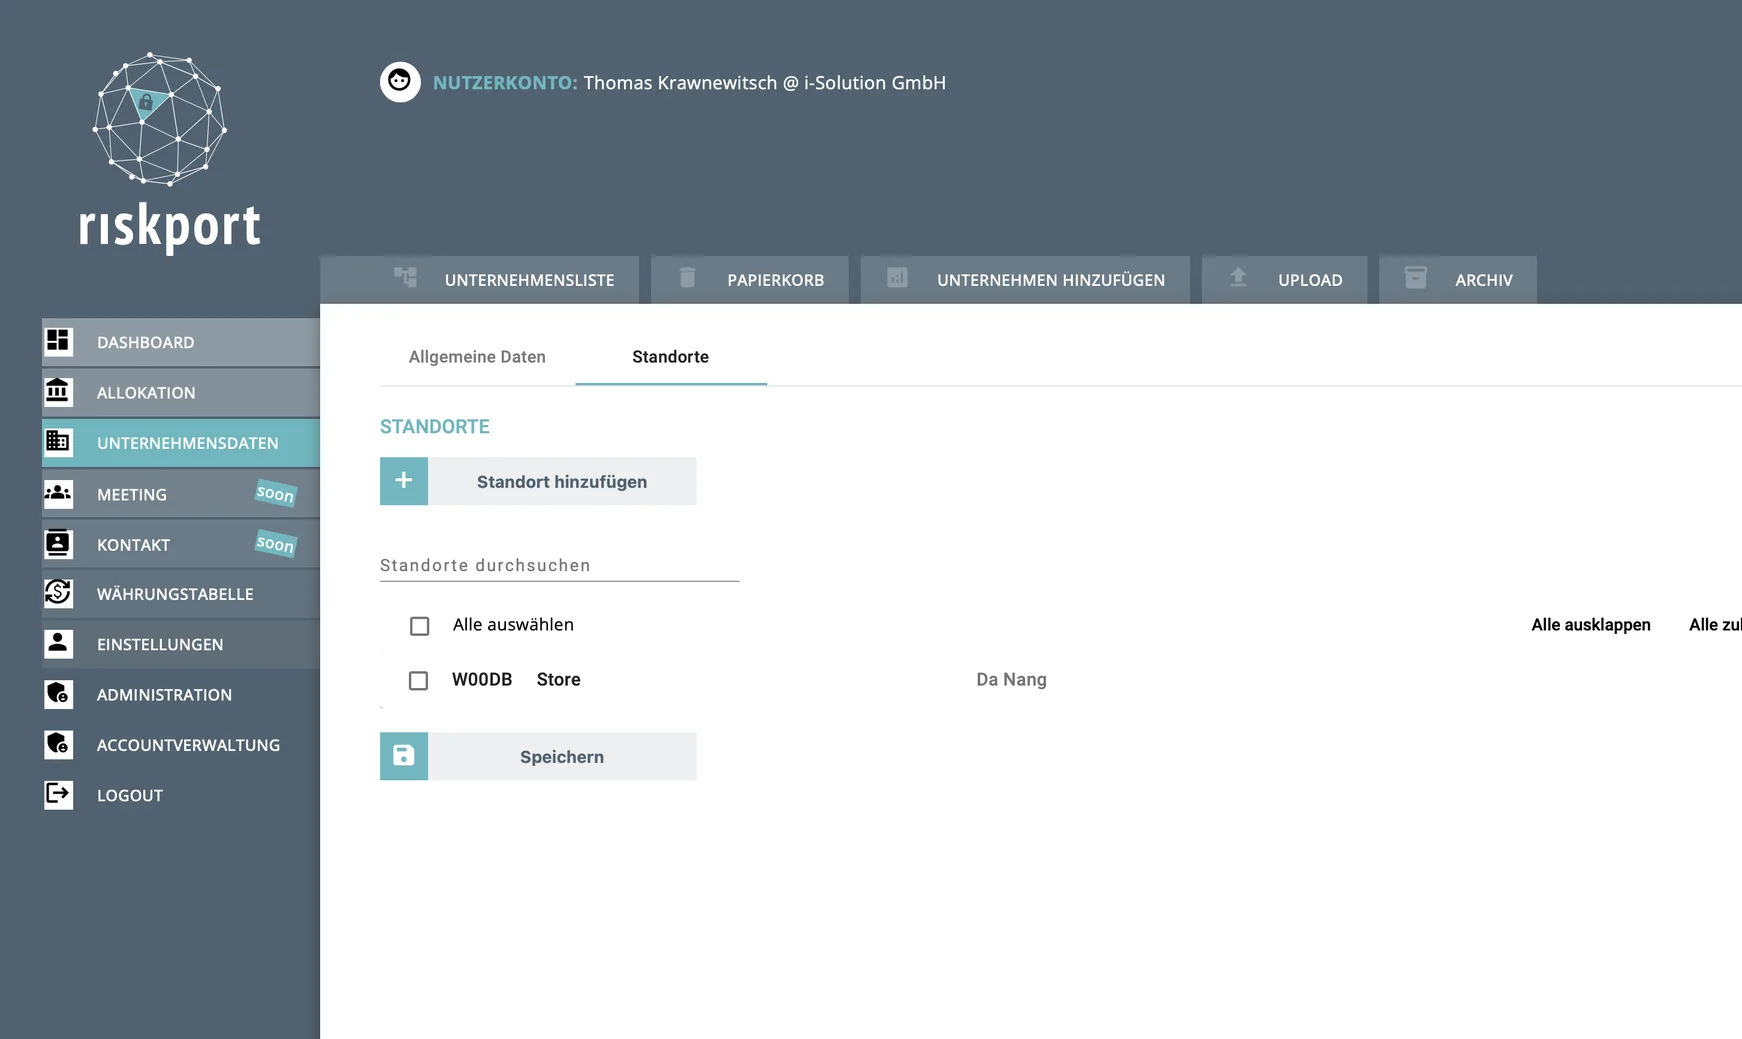Expand all locations with Alle ausklappen
The width and height of the screenshot is (1742, 1039).
click(x=1591, y=625)
